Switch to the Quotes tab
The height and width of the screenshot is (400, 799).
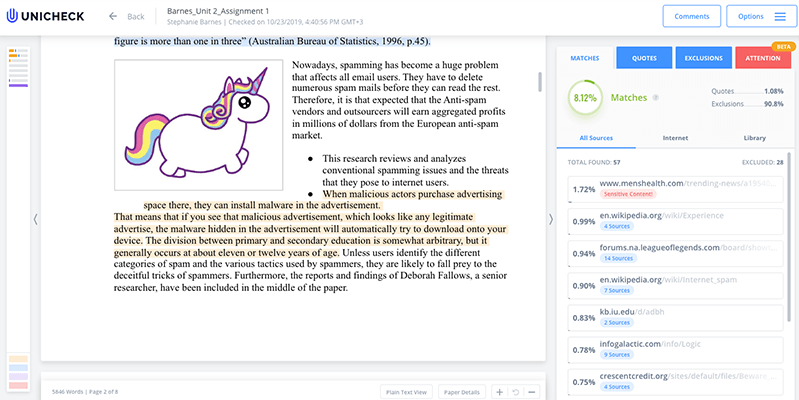pyautogui.click(x=644, y=58)
